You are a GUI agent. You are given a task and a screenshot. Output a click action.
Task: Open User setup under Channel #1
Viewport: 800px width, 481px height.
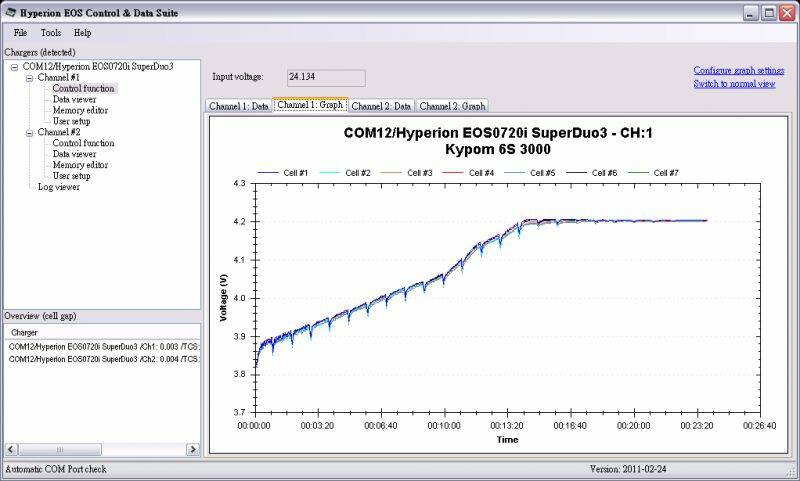coord(71,121)
